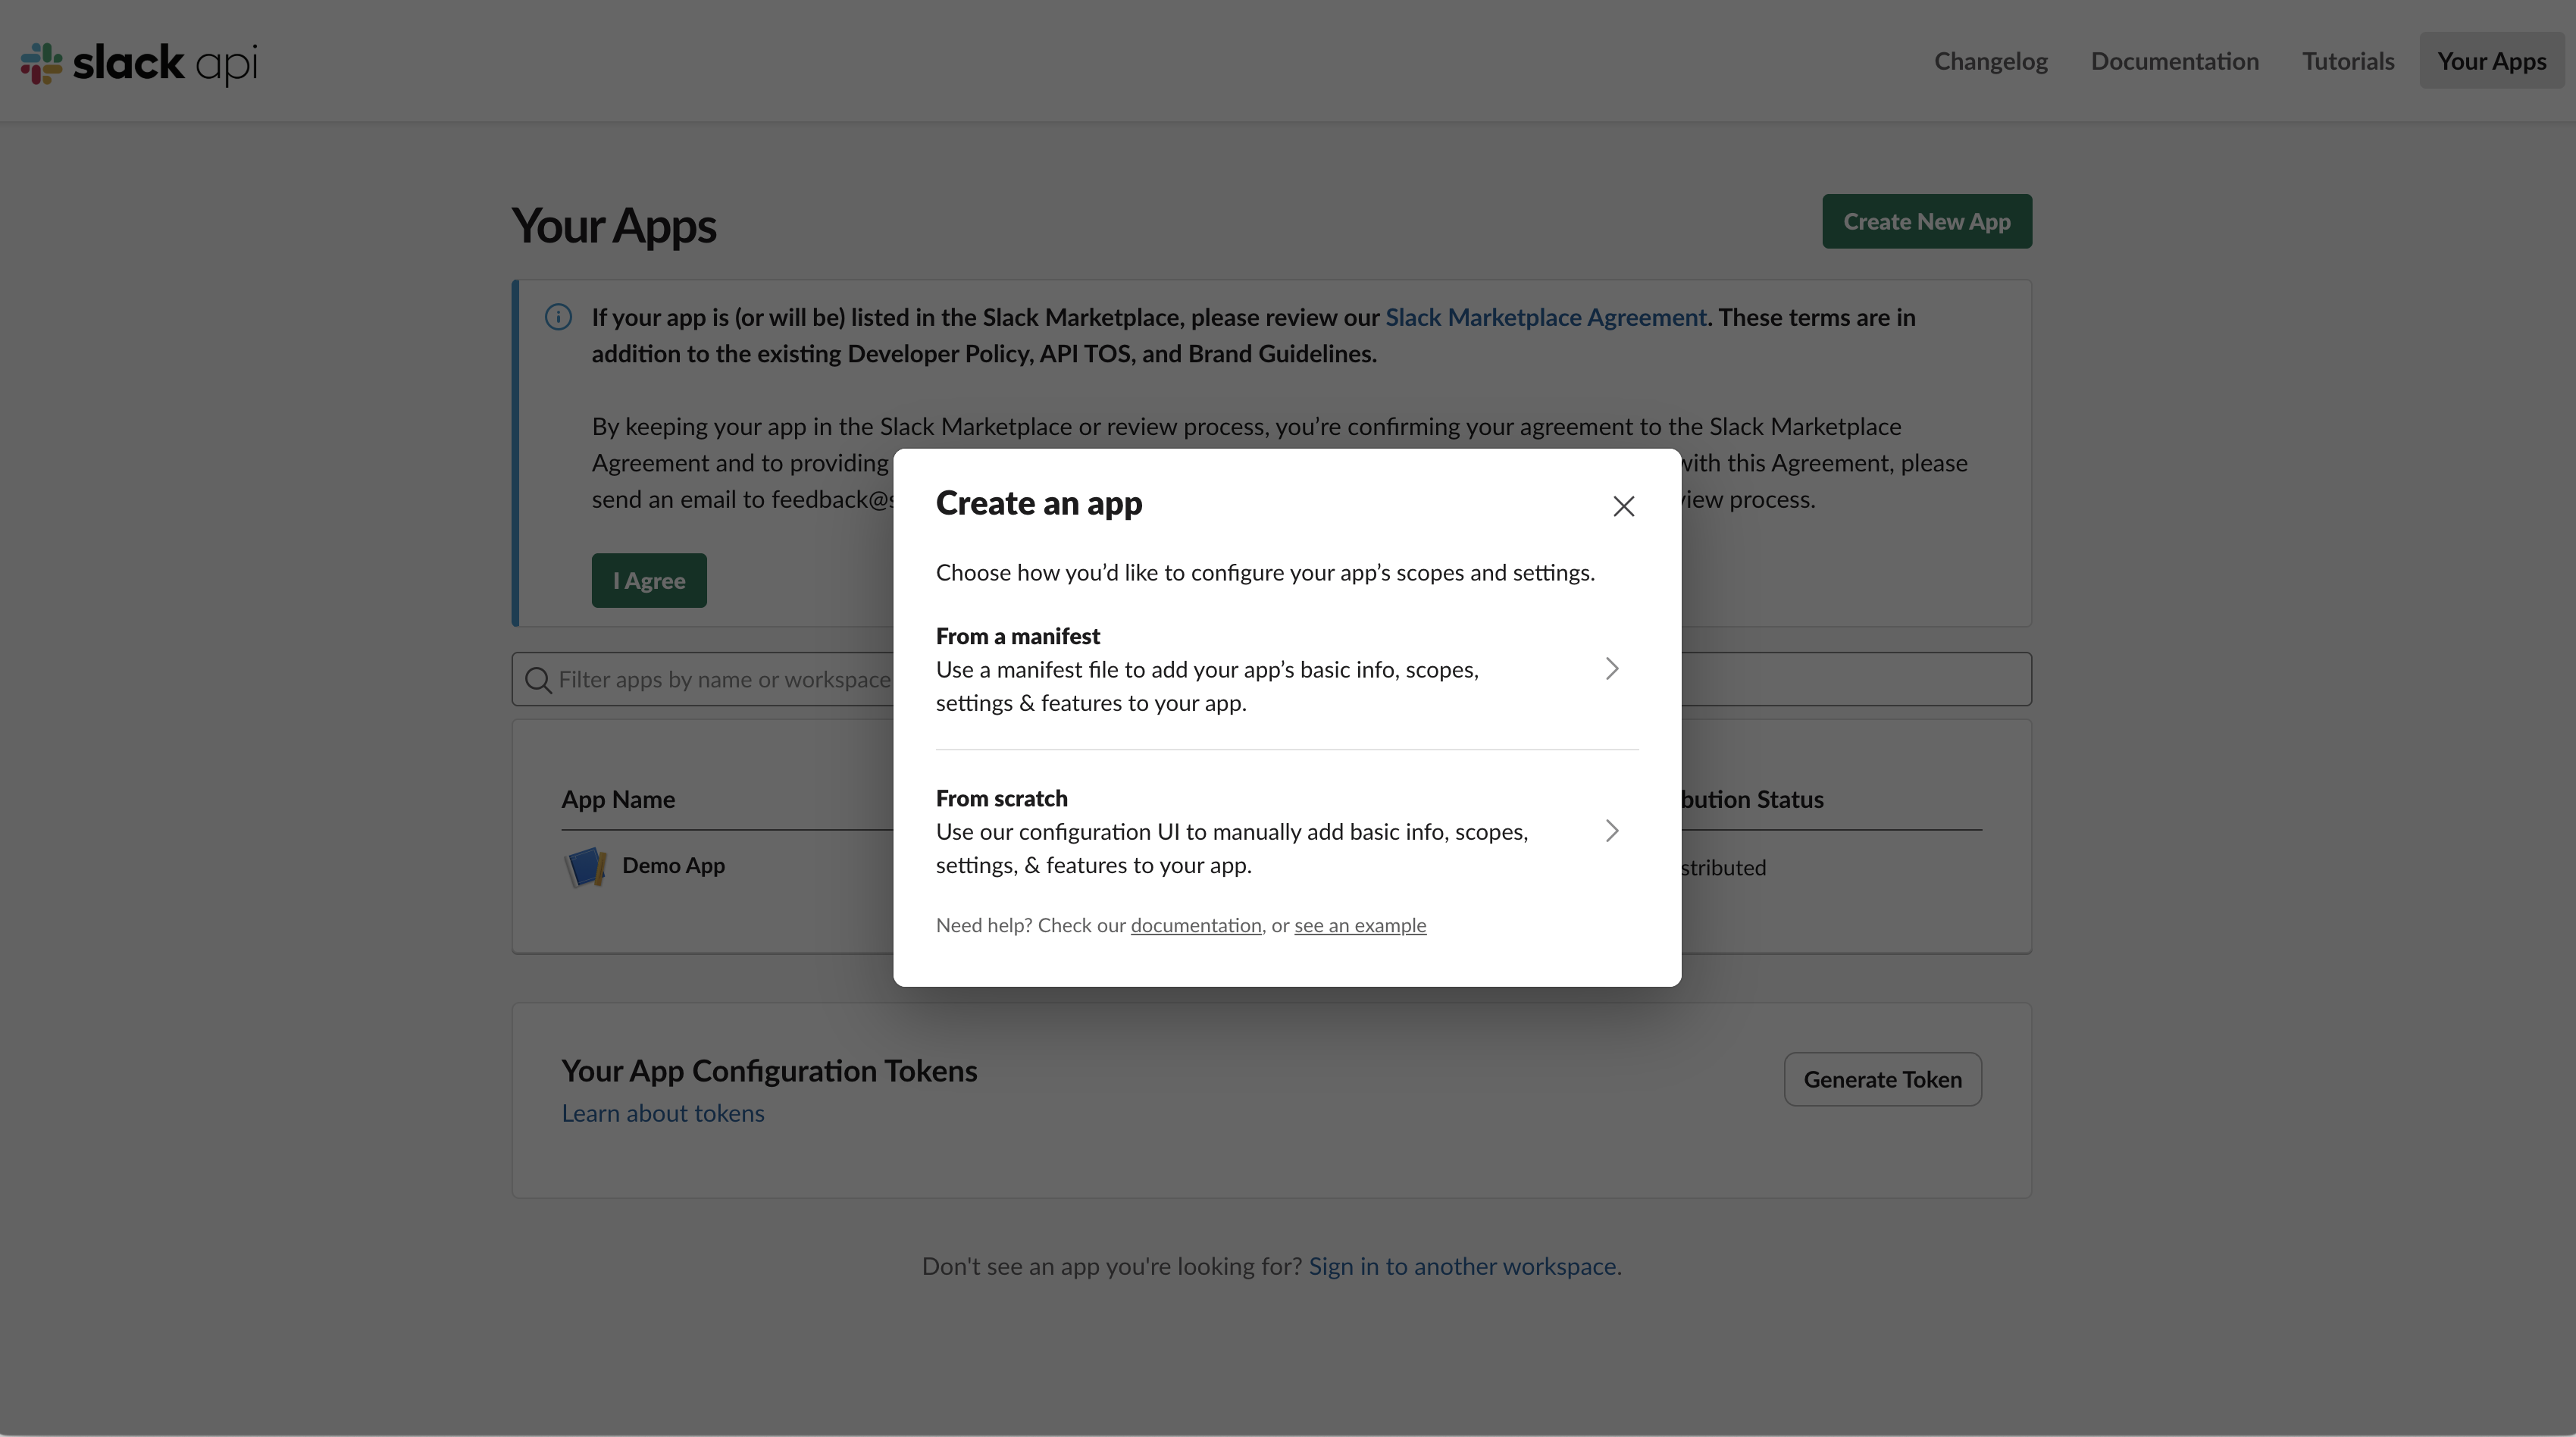This screenshot has height=1437, width=2576.
Task: Open the documentation link in dialog
Action: tap(1196, 925)
